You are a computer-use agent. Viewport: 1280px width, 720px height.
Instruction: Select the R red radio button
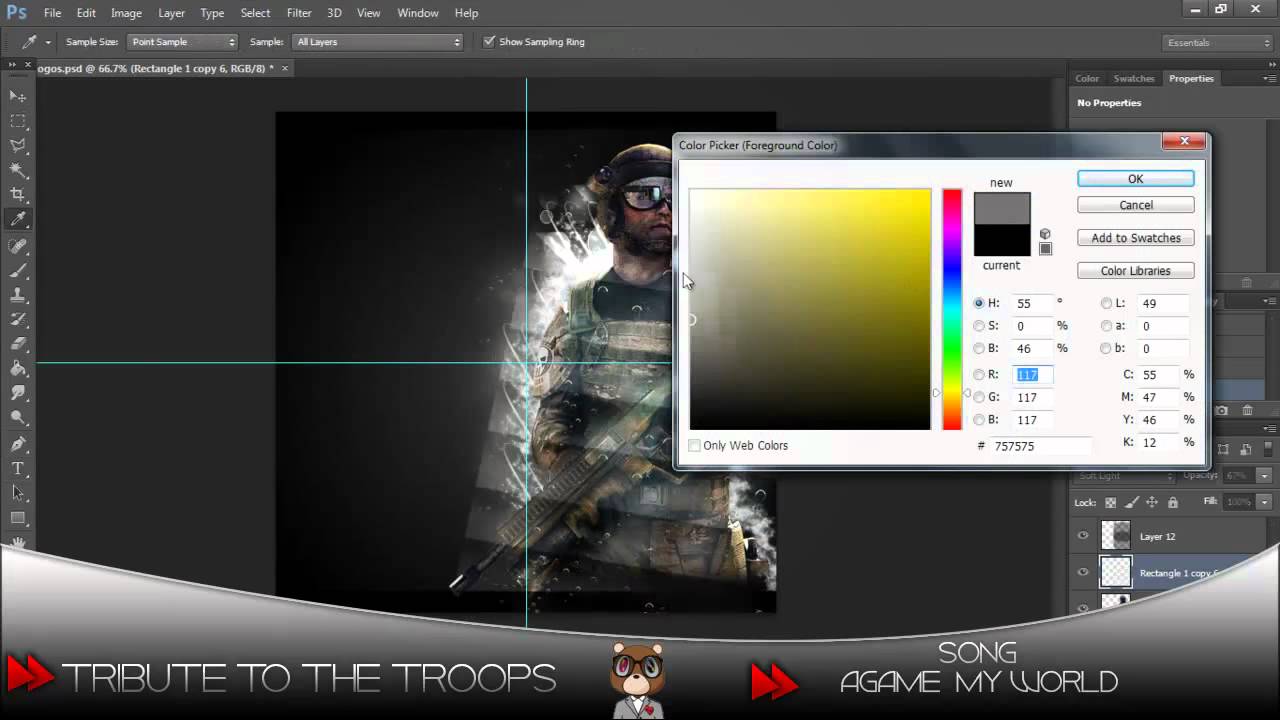(979, 375)
